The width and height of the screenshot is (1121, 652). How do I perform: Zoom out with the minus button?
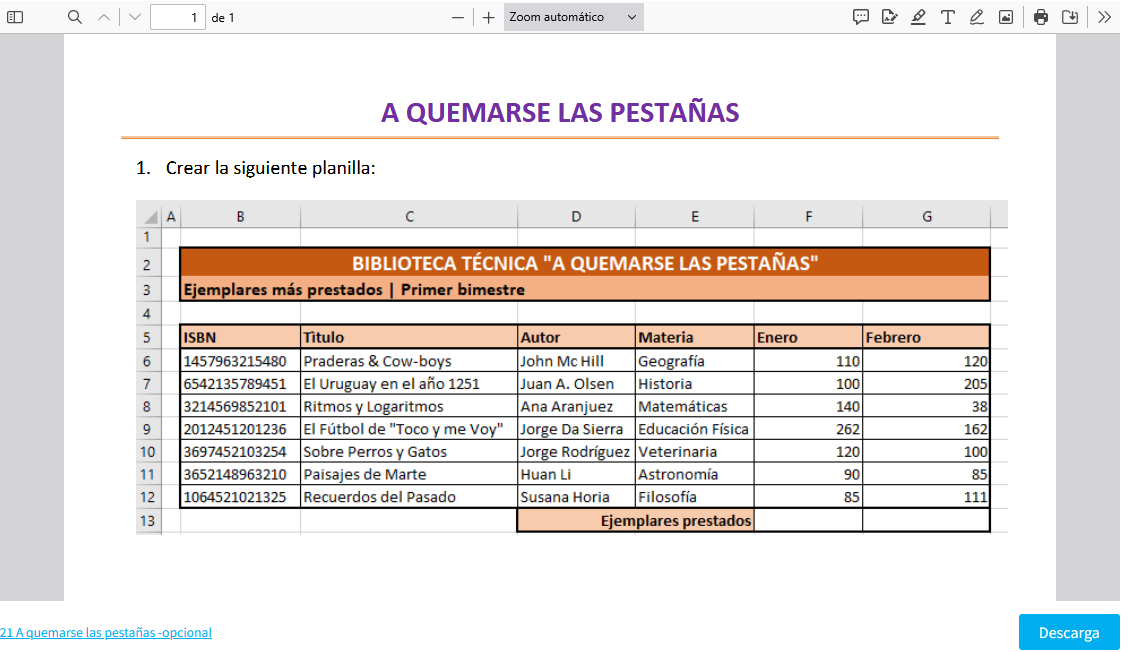(x=458, y=17)
